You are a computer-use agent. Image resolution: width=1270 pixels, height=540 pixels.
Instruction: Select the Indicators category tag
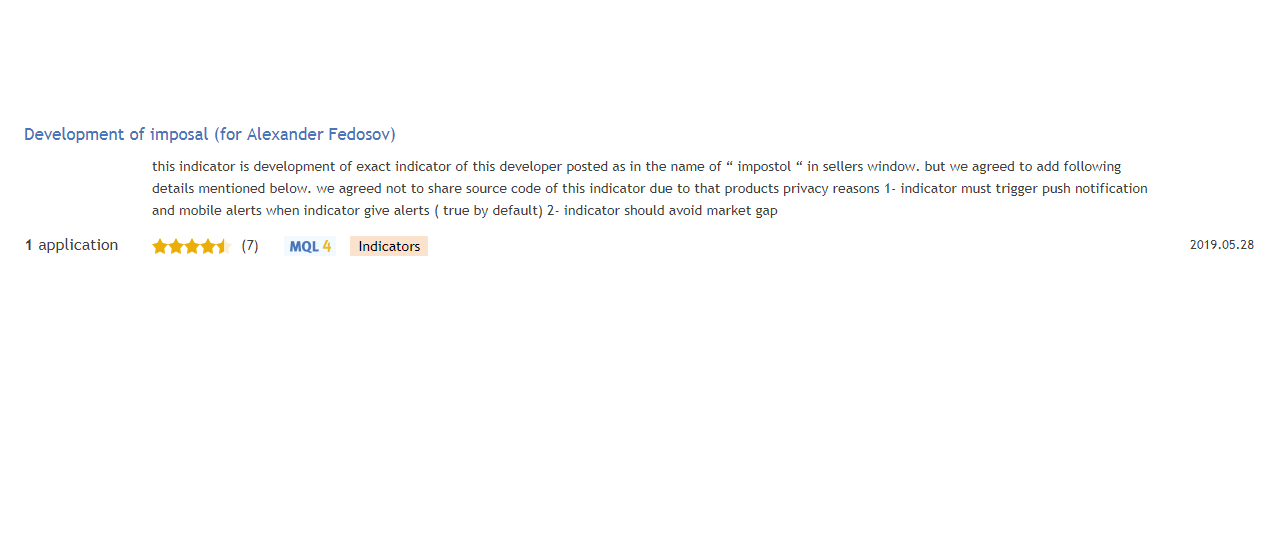click(389, 246)
